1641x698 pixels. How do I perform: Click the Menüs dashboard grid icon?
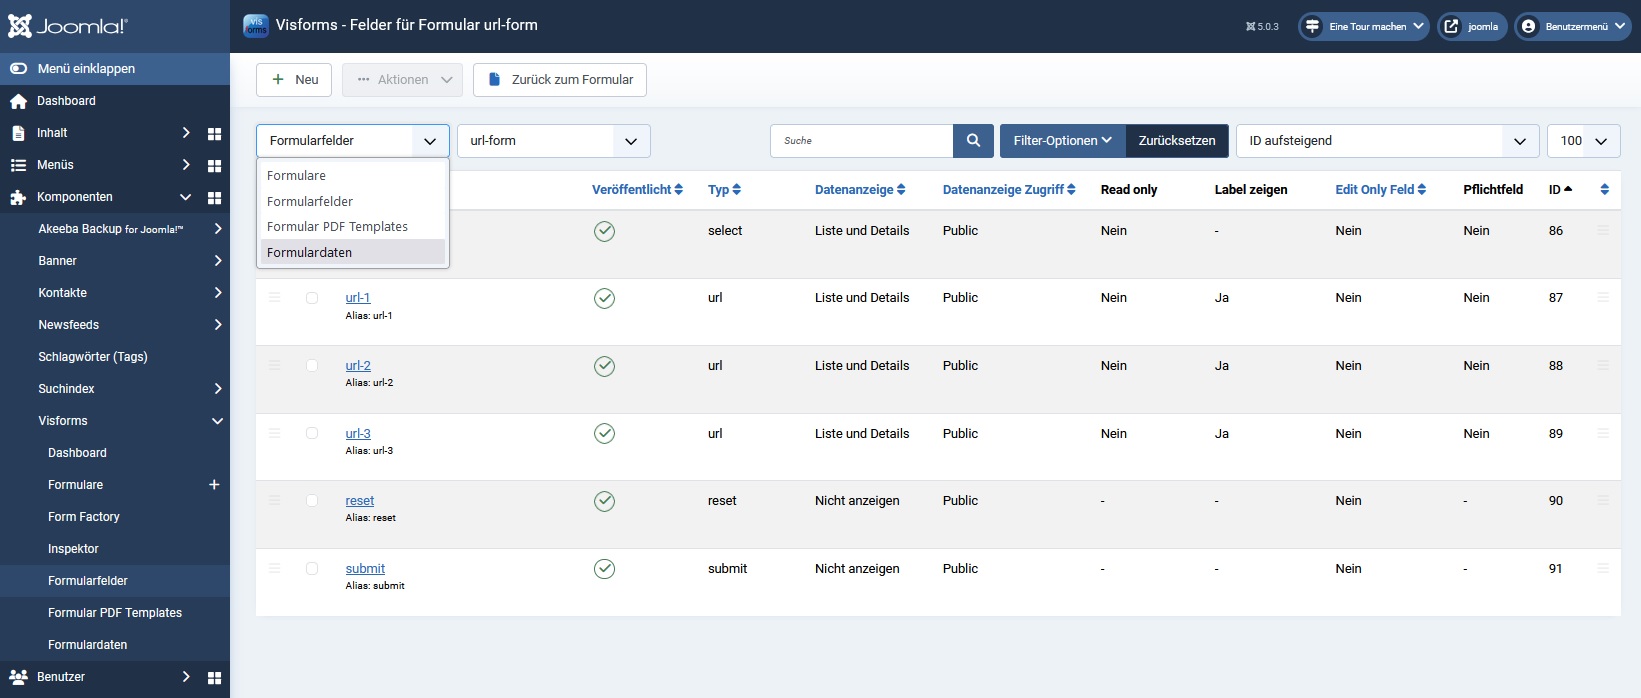(x=214, y=165)
